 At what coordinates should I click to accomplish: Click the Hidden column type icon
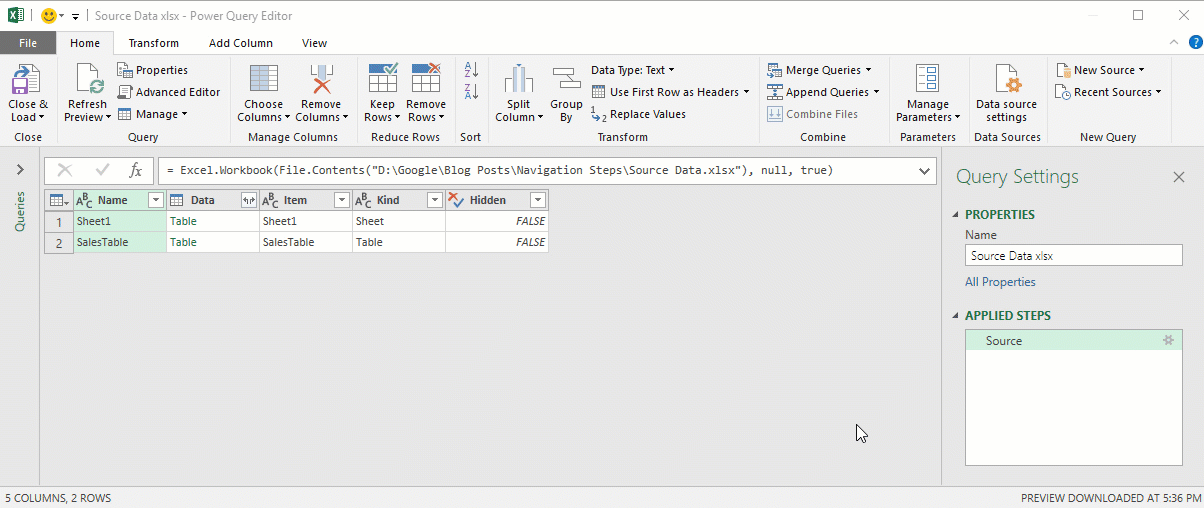pos(457,200)
